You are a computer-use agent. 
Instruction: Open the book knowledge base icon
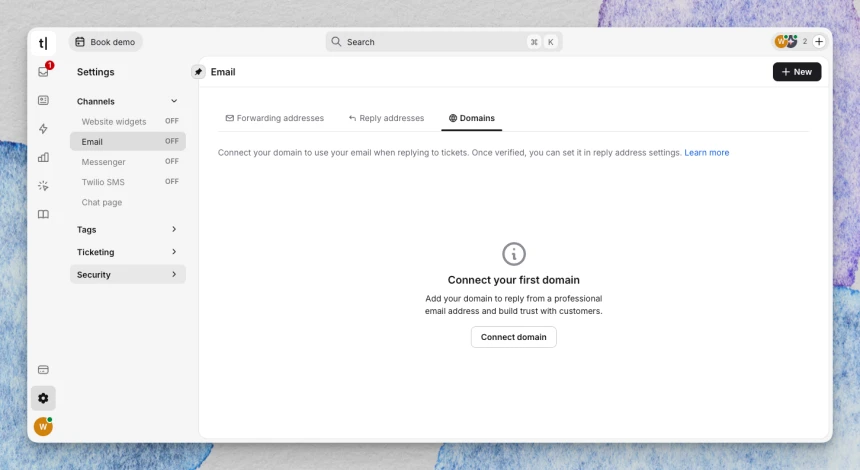pos(43,214)
